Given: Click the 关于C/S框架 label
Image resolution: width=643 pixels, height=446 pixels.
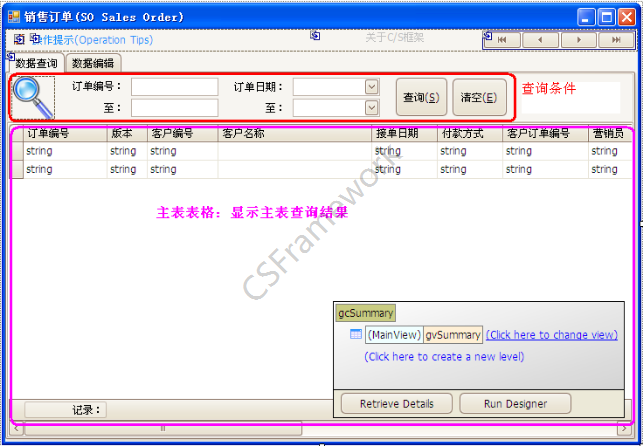Looking at the screenshot, I should tap(394, 38).
